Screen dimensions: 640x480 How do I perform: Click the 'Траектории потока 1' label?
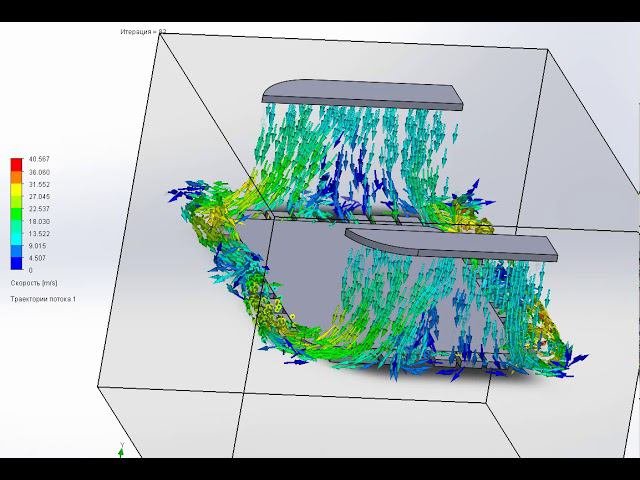click(x=43, y=299)
